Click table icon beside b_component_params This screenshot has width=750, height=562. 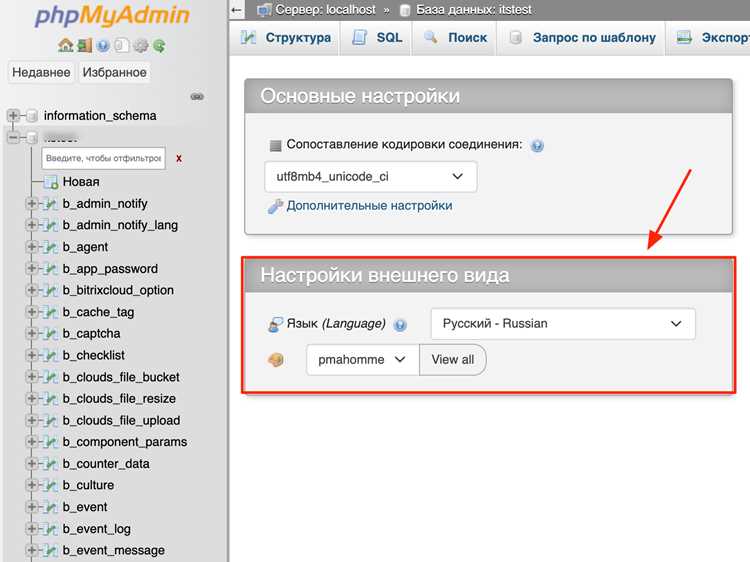point(50,442)
